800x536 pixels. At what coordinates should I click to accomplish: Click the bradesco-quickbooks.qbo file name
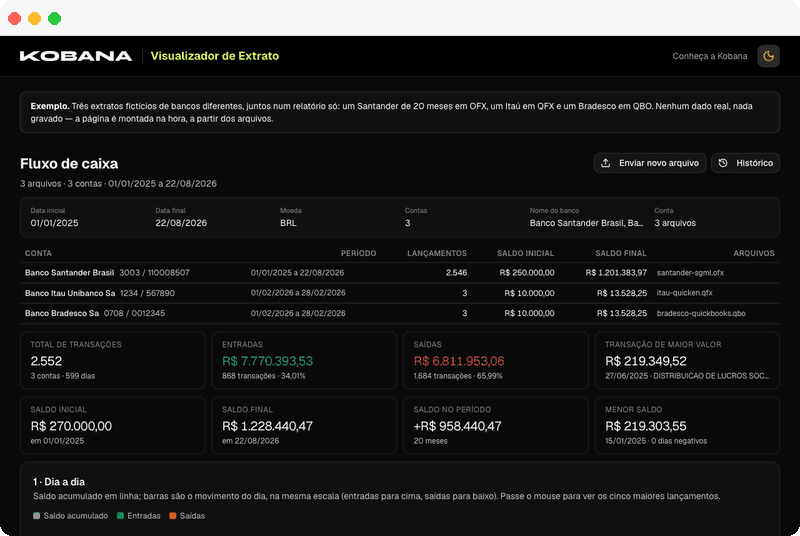[x=701, y=313]
